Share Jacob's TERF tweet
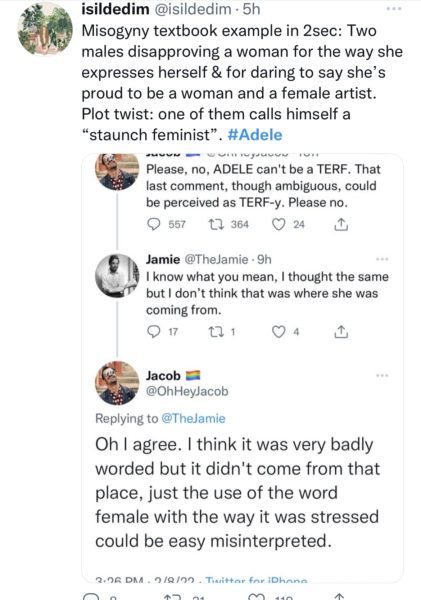 (x=341, y=224)
